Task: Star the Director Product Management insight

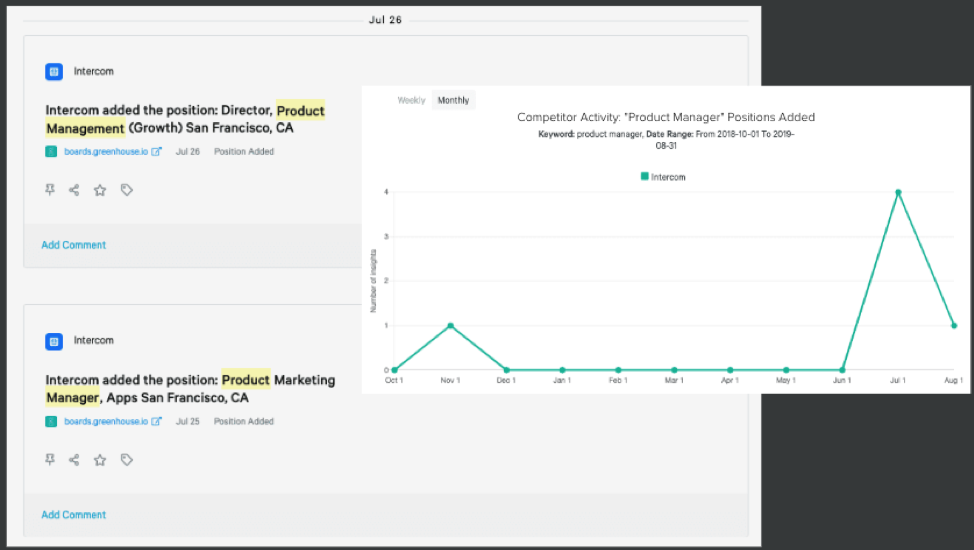Action: pos(100,190)
